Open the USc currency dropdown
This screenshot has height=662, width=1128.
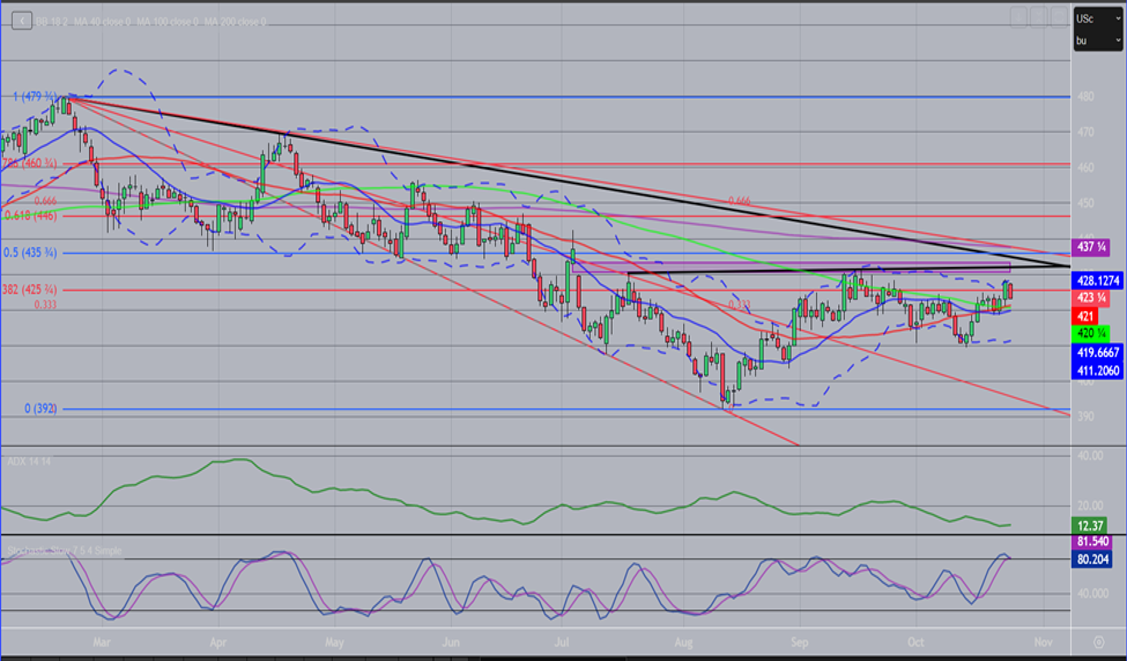1097,19
